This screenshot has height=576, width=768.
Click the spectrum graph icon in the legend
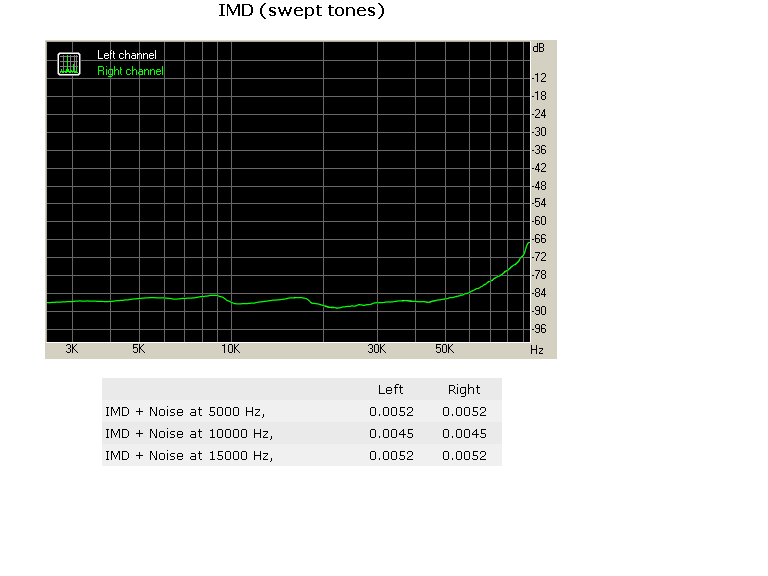pyautogui.click(x=69, y=64)
